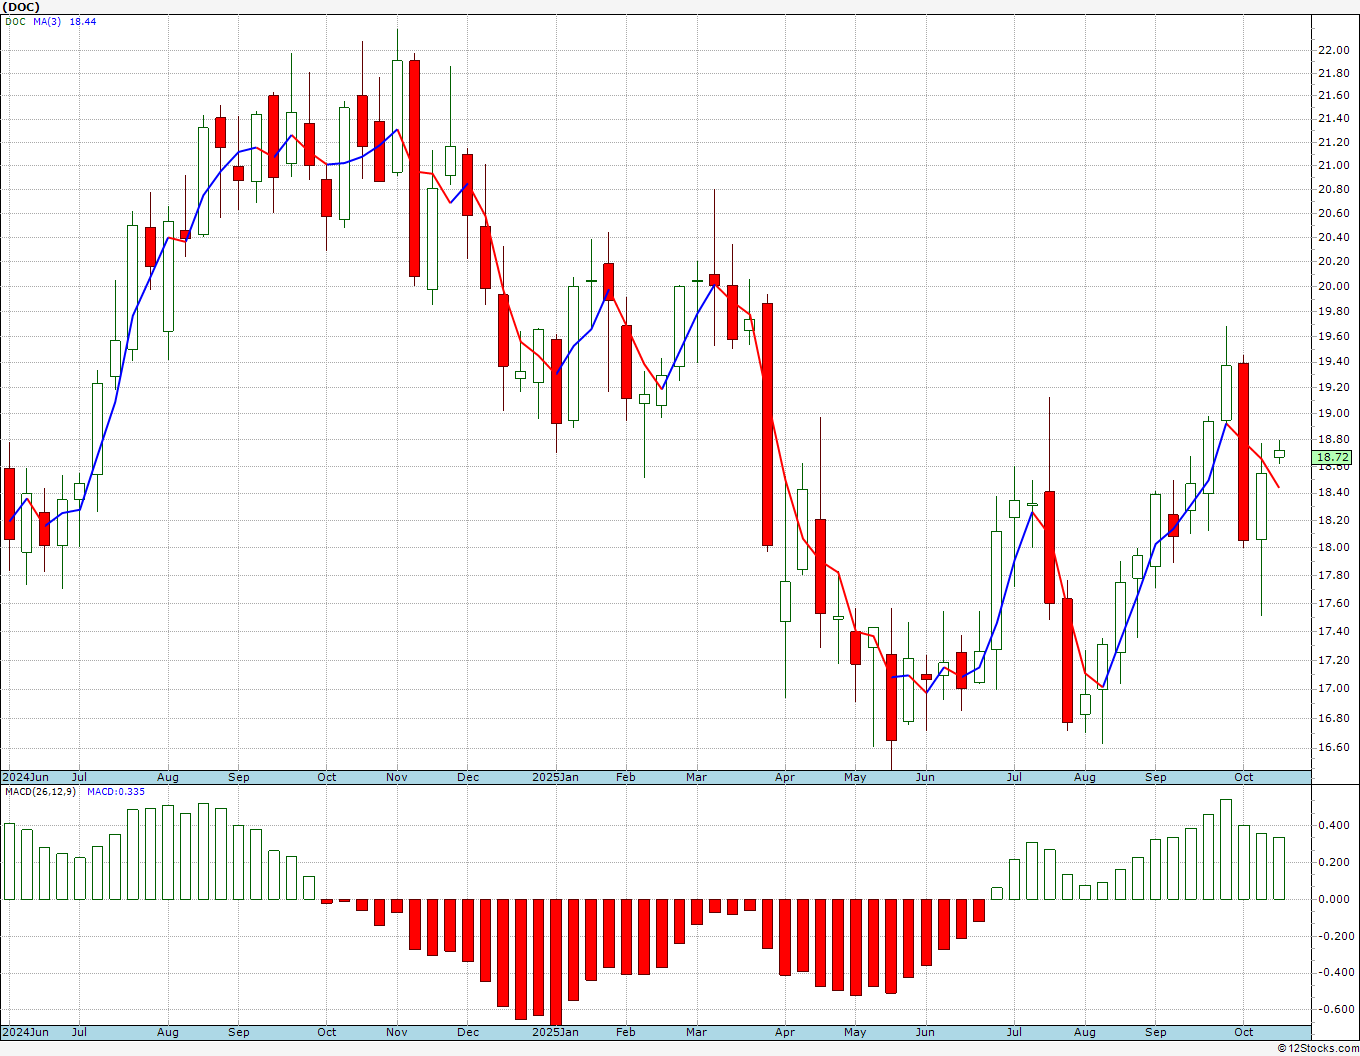
Task: Click Dec on the price chart time axis
Action: coord(468,777)
